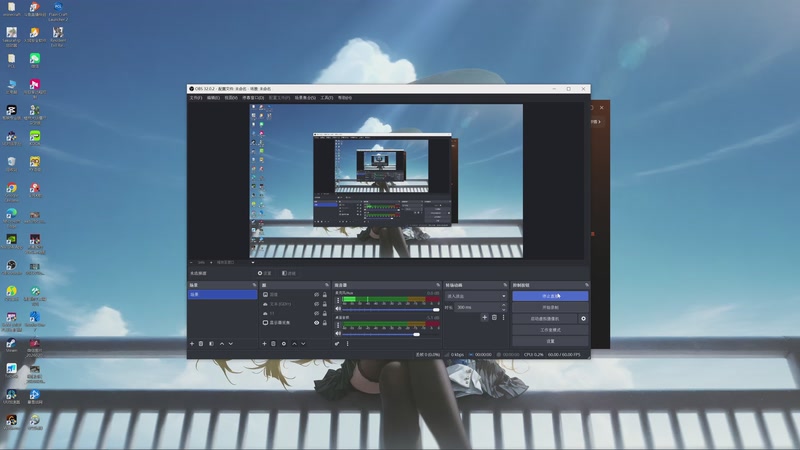The image size is (800, 450).
Task: Pop out the Controls dock panel
Action: [x=587, y=285]
